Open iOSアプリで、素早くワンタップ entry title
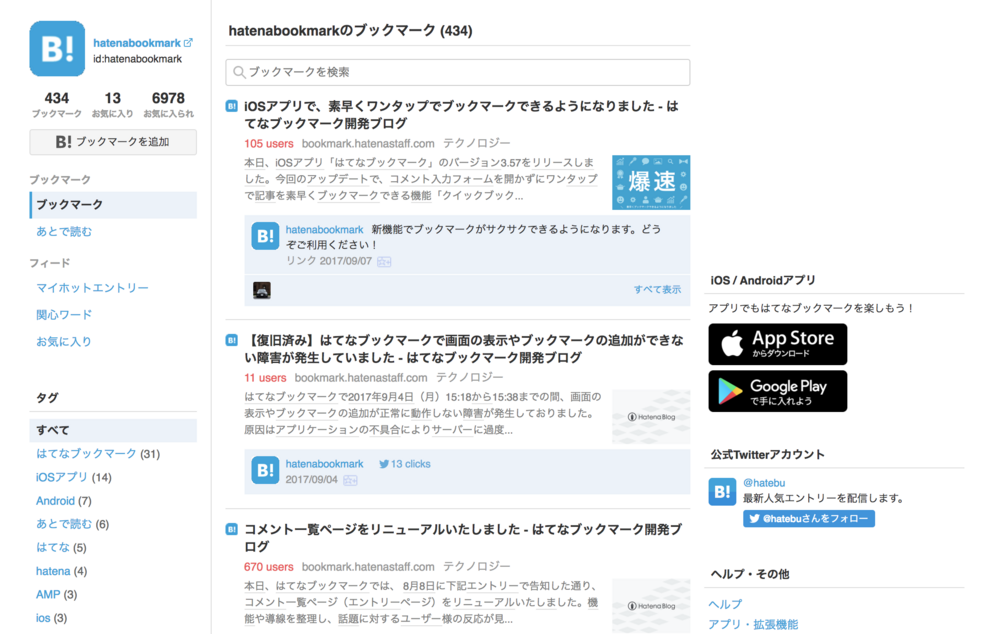1000x634 pixels. 461,114
